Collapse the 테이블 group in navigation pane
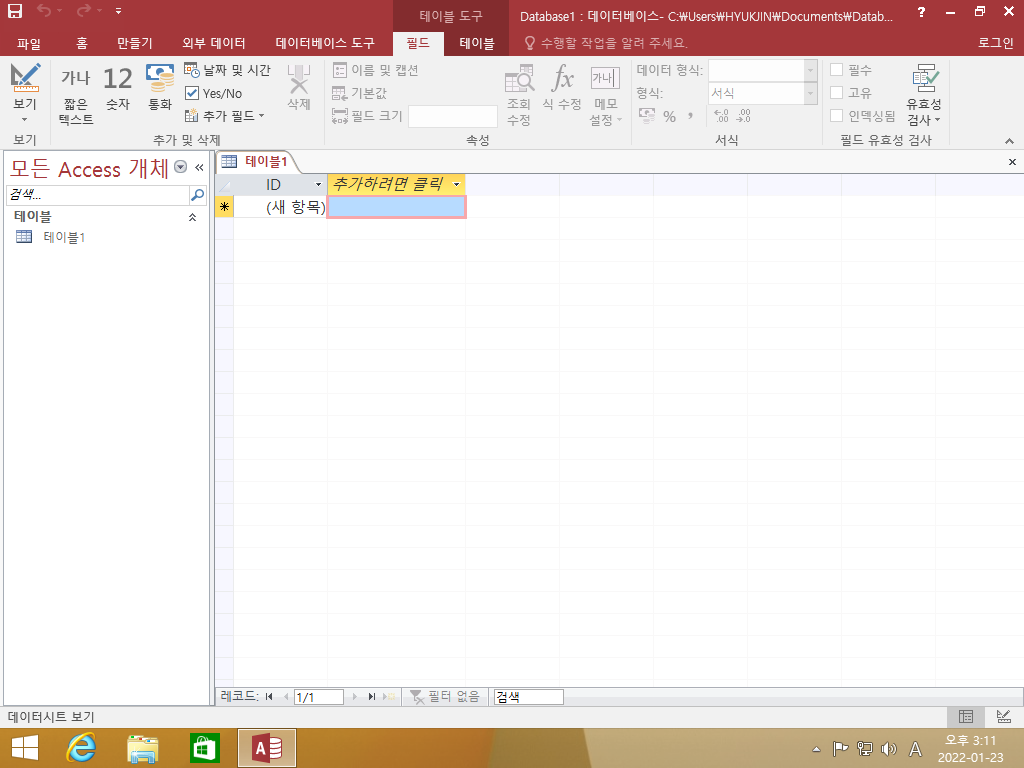This screenshot has height=768, width=1024. pos(192,217)
